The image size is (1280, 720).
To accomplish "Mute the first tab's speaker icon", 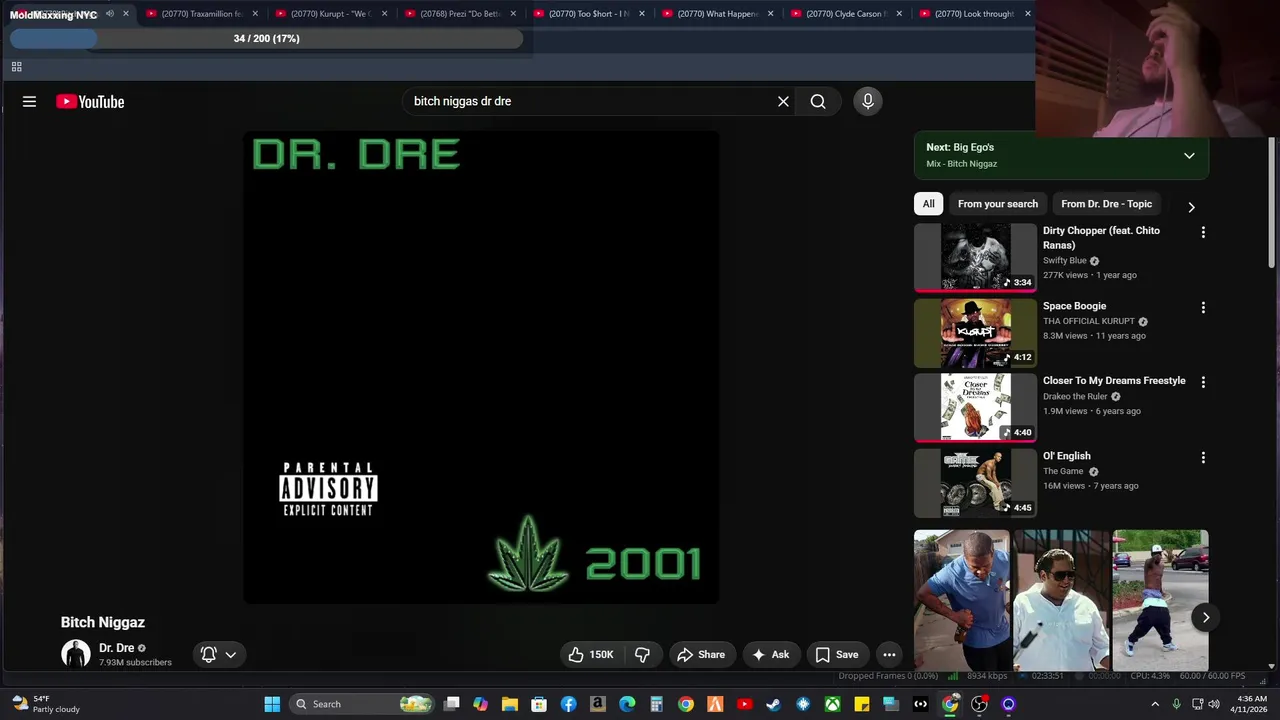I will point(110,14).
